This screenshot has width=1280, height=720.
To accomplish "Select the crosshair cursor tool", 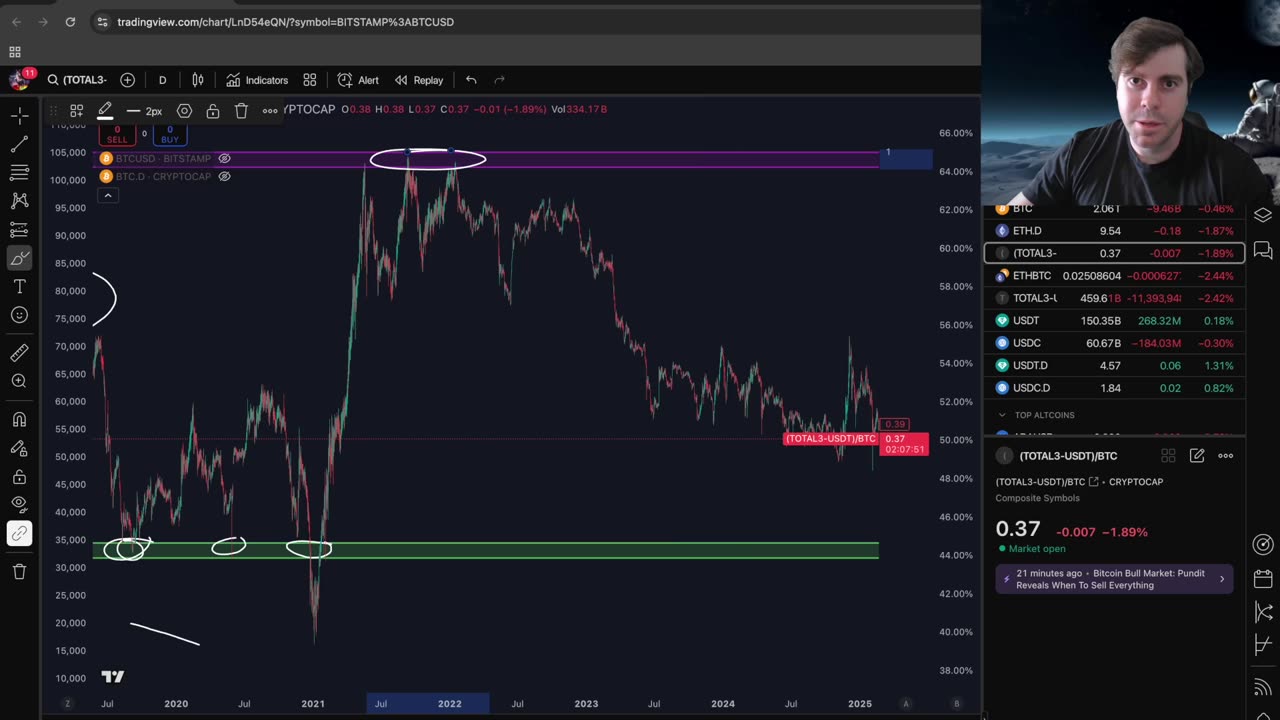I will pos(19,116).
